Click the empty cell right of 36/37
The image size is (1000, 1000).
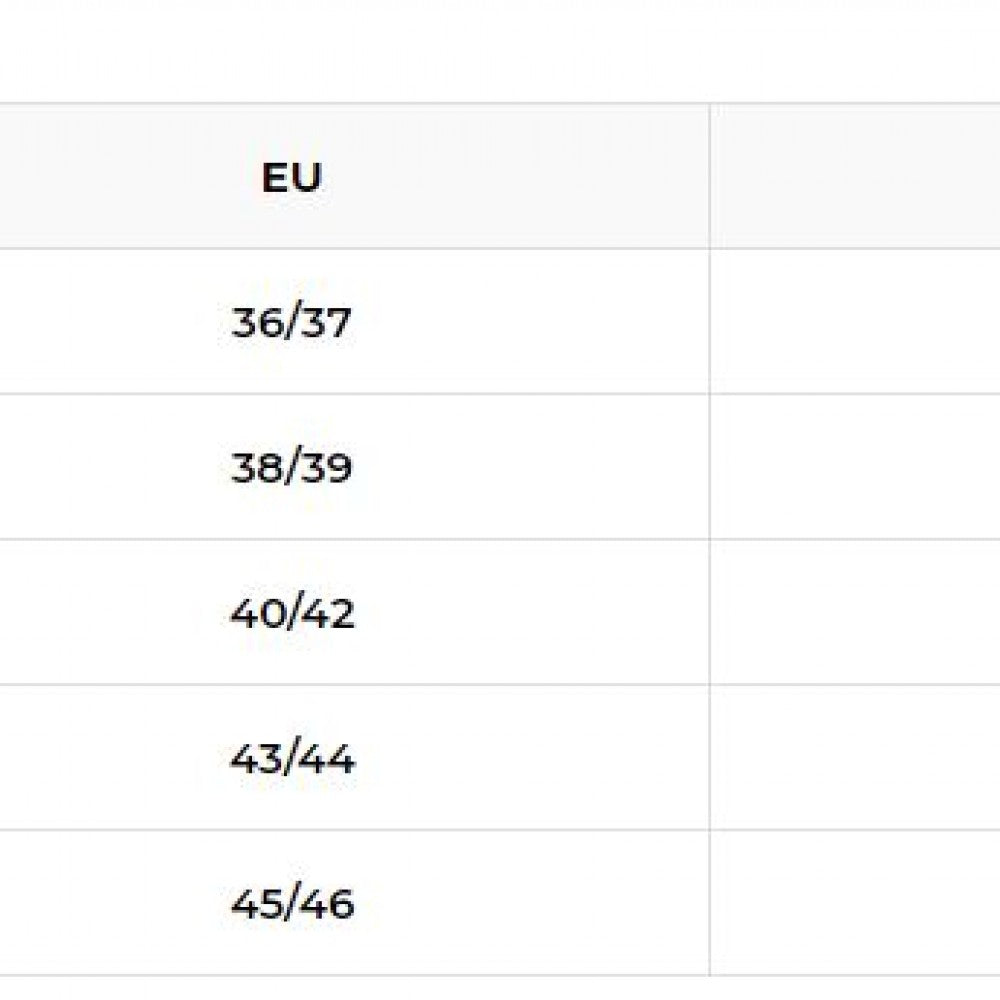click(855, 323)
